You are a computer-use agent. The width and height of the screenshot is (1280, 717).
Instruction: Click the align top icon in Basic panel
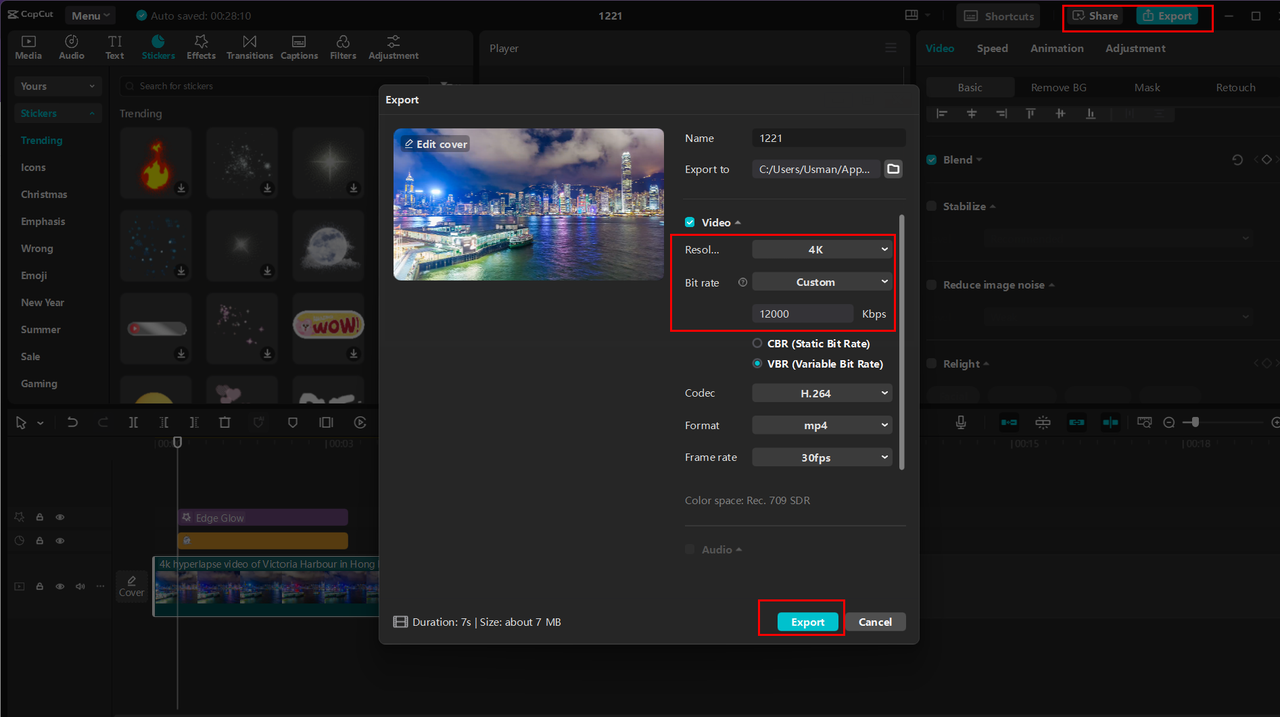tap(1031, 114)
